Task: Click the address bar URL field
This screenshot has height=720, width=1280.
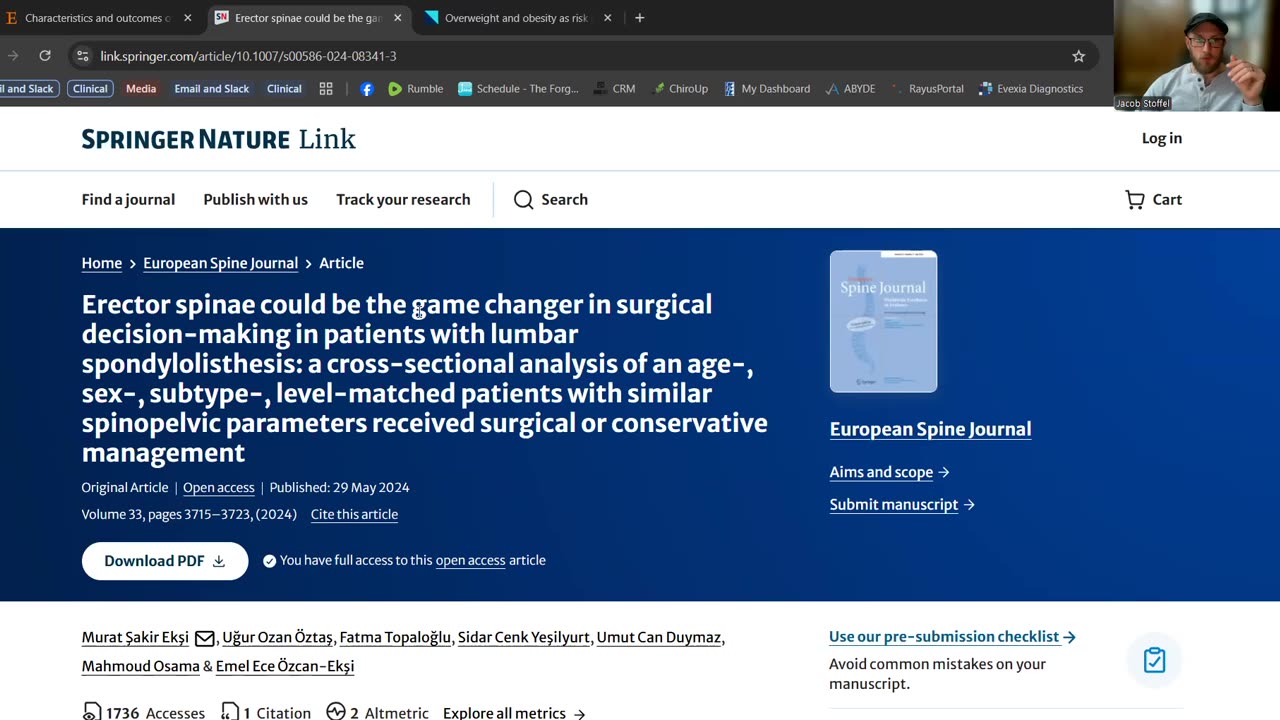Action: click(x=580, y=56)
